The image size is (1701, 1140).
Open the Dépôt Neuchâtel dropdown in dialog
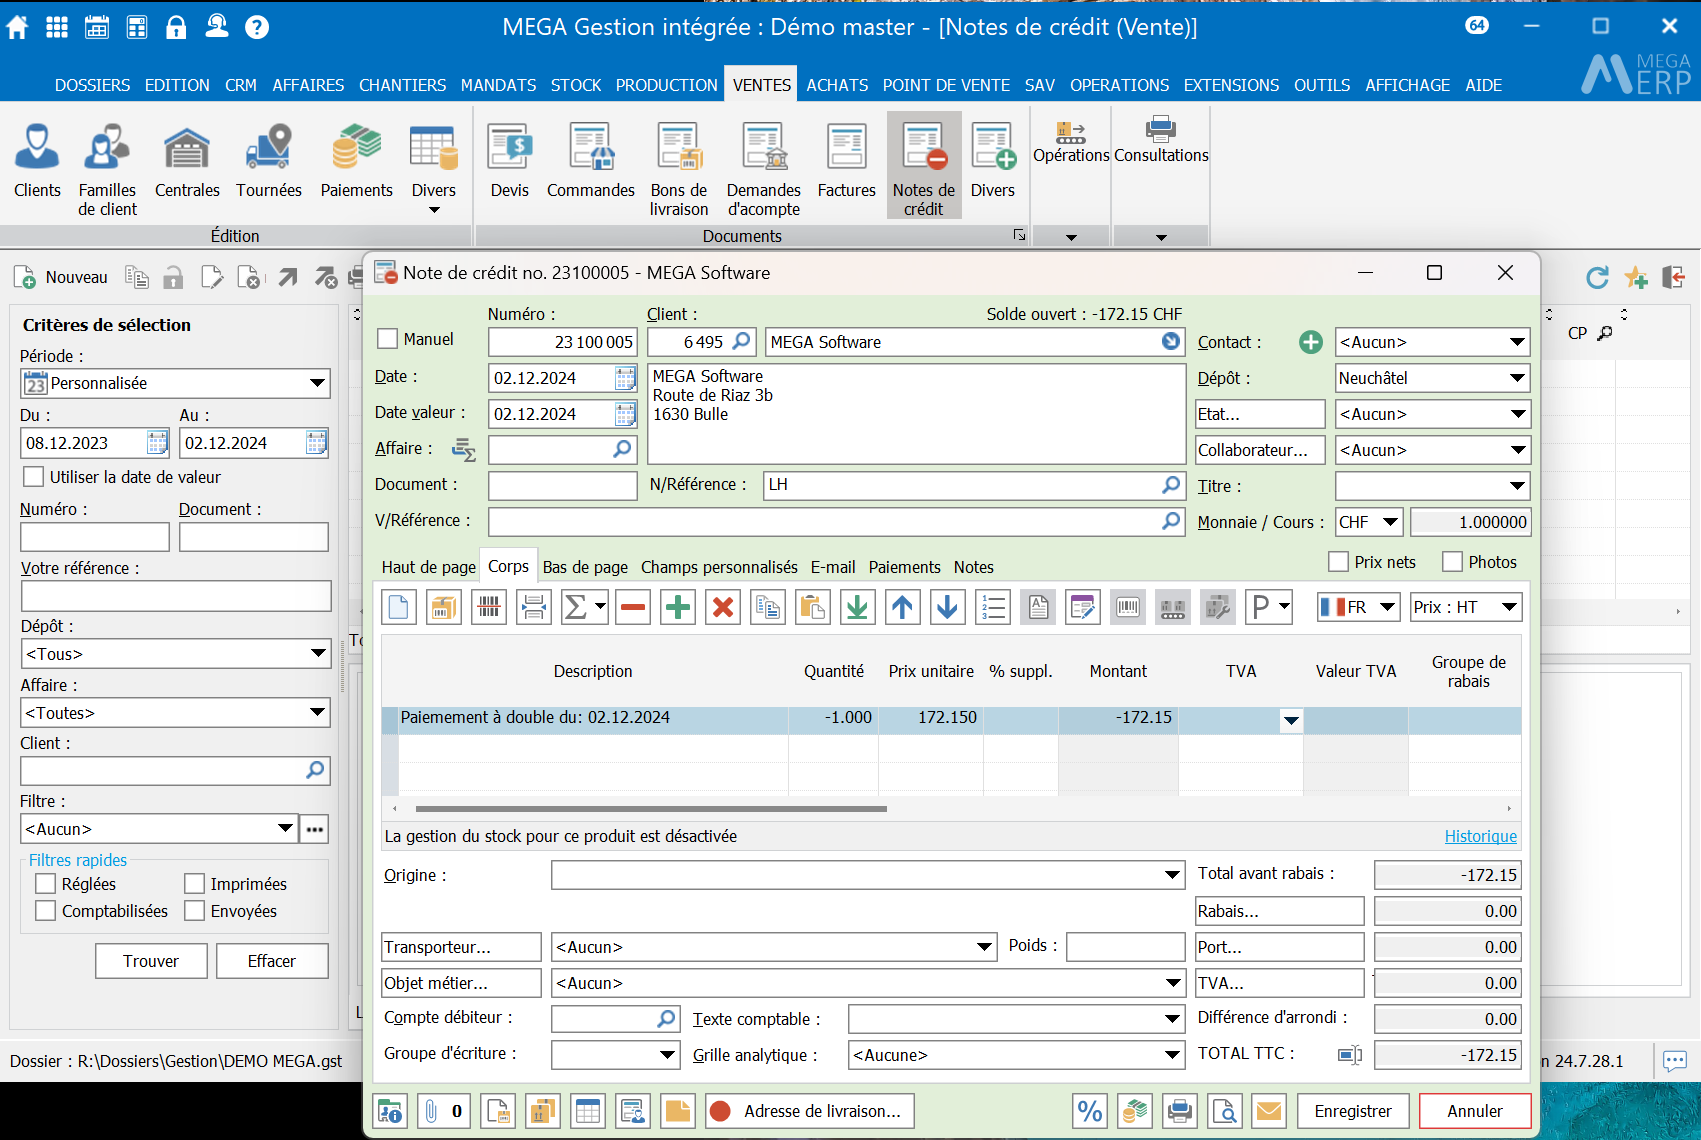click(x=1432, y=378)
